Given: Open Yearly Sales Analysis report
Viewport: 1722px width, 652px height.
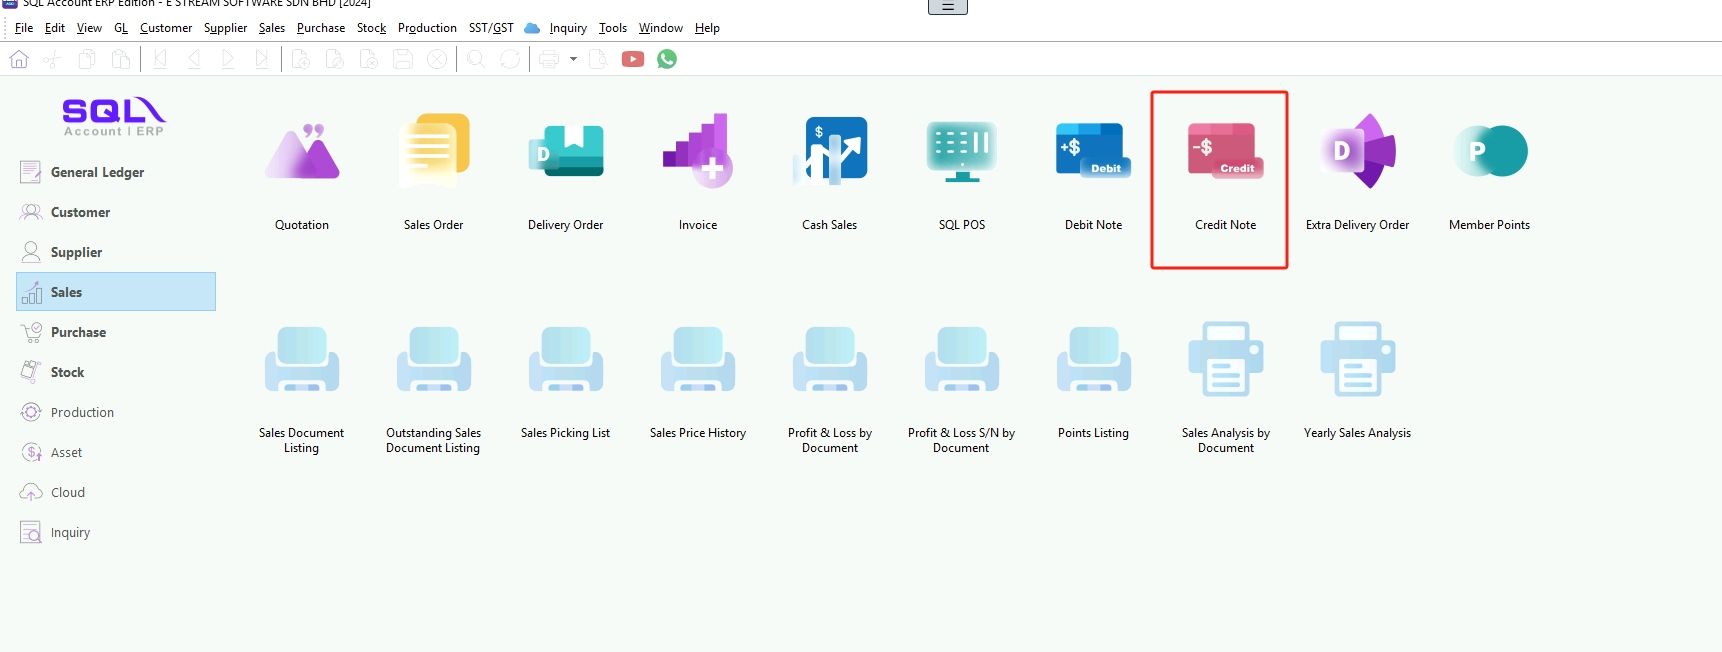Looking at the screenshot, I should [1357, 362].
